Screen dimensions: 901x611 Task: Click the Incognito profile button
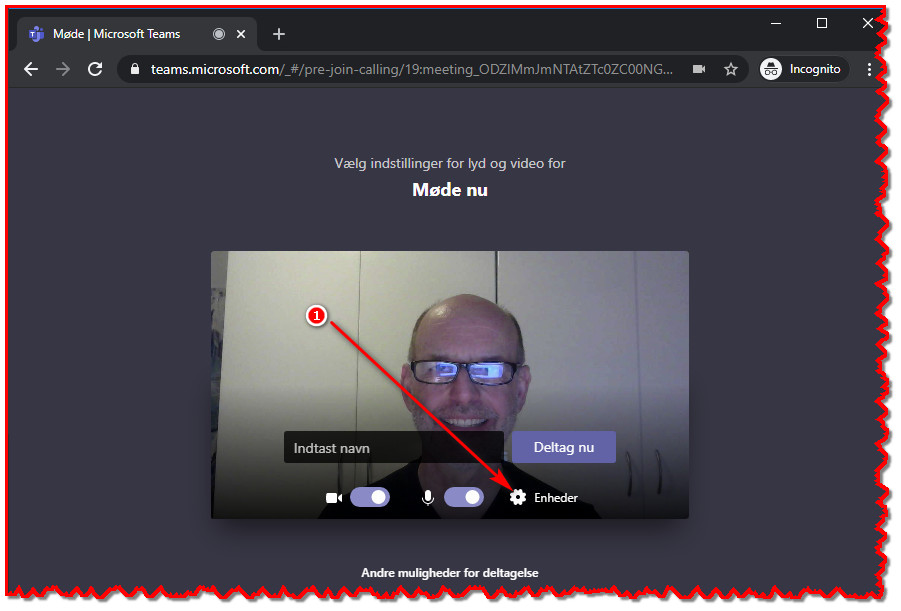click(x=803, y=70)
